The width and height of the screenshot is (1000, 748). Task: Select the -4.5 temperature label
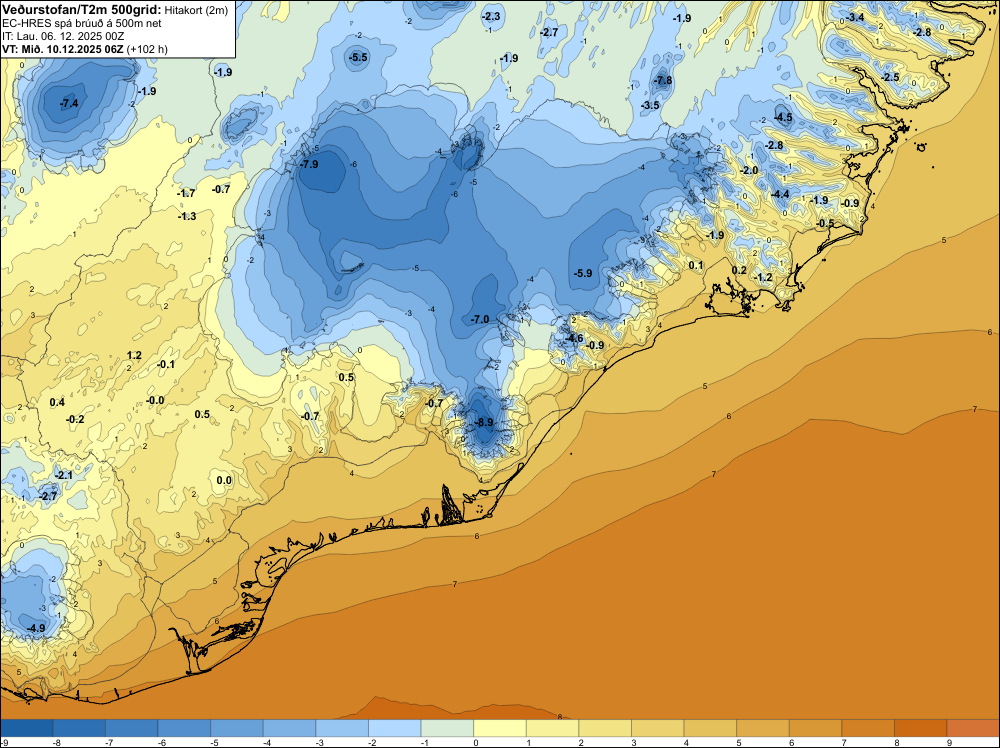pyautogui.click(x=783, y=117)
